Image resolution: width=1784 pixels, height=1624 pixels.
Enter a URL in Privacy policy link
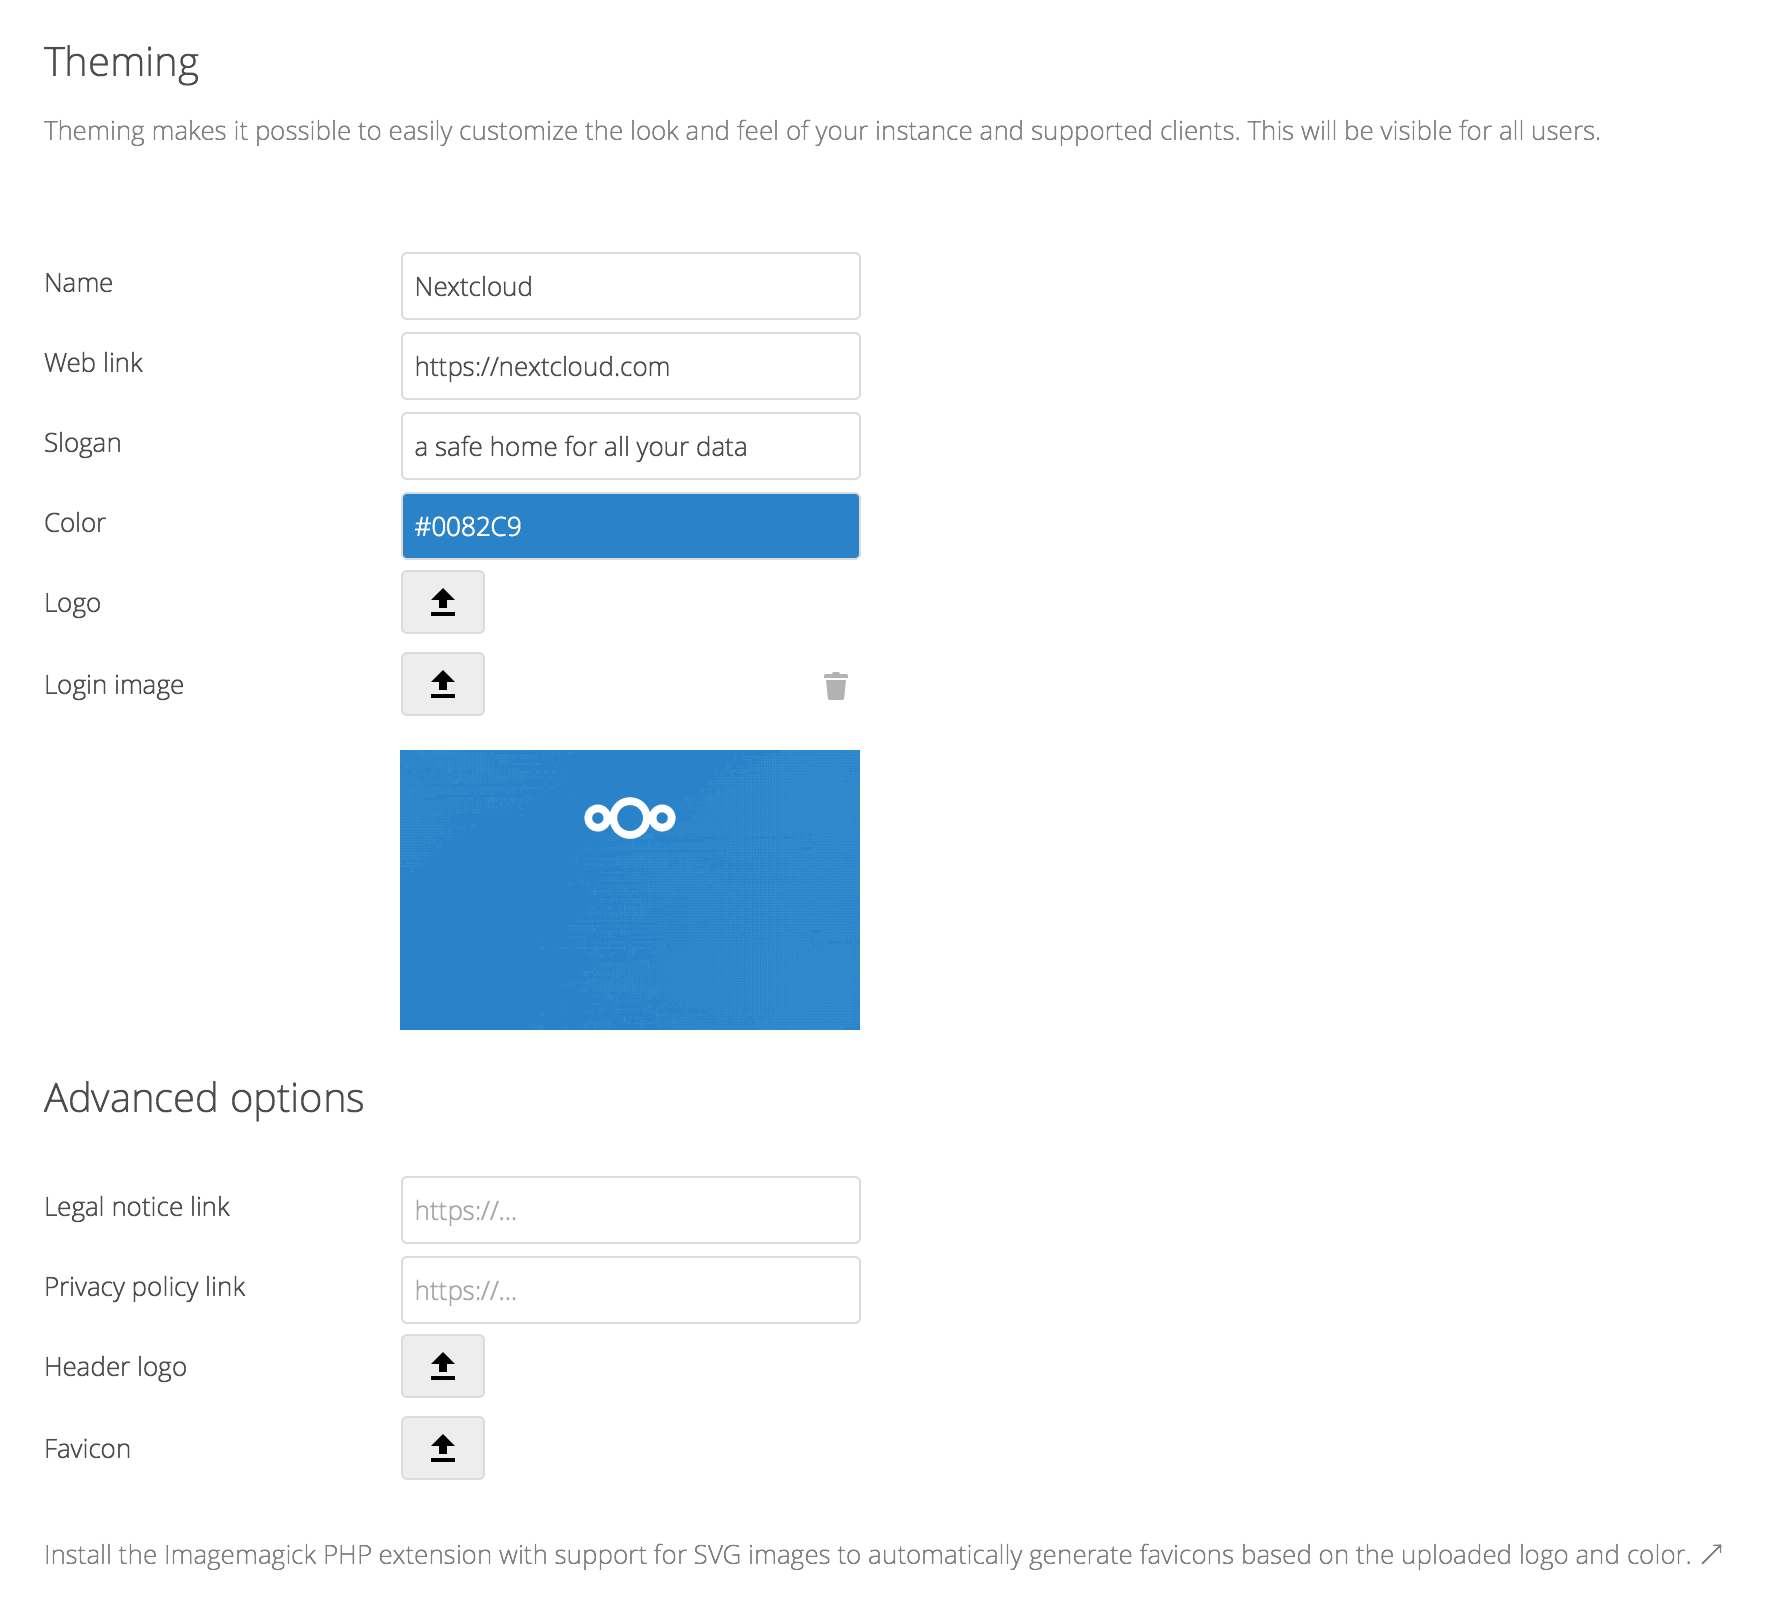[x=629, y=1290]
